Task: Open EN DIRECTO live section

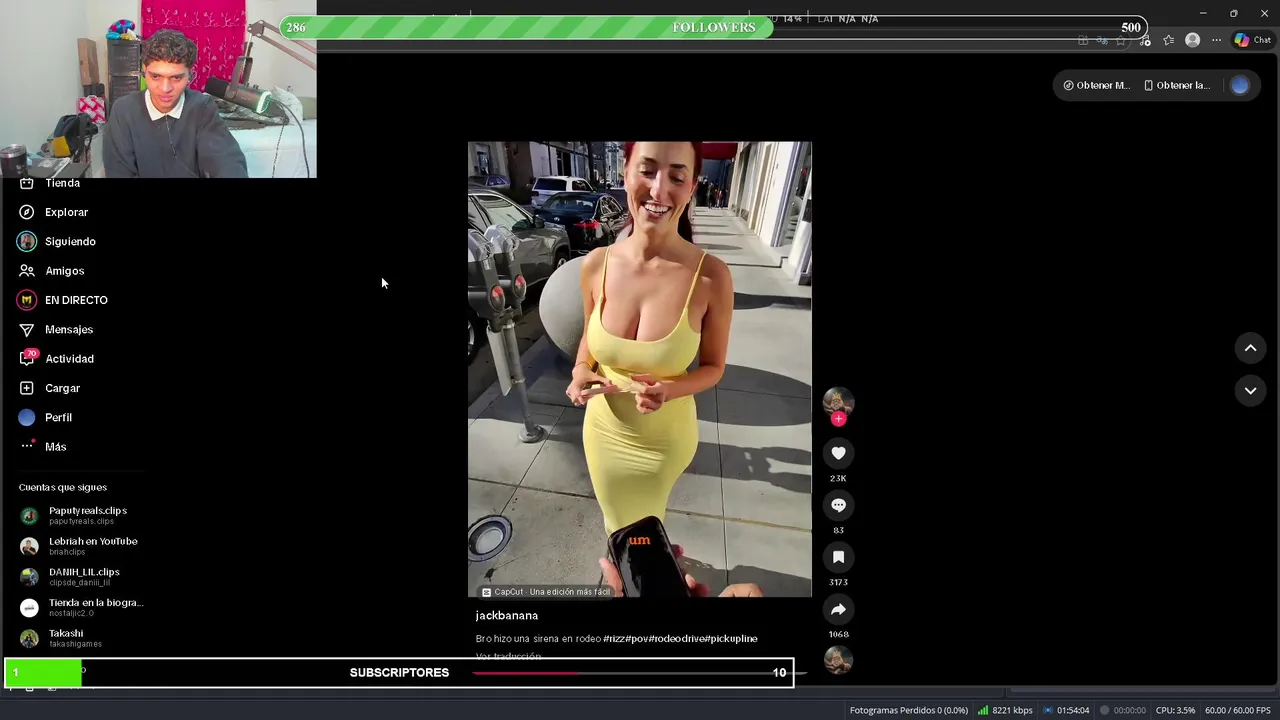Action: (x=76, y=300)
